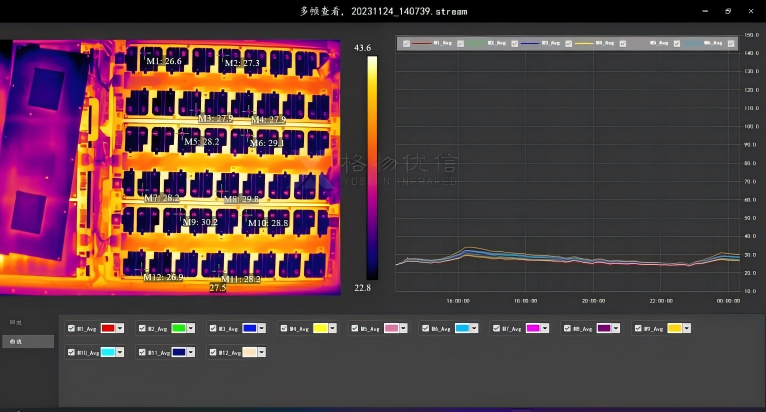Select the highlighted curve tab in the left sidebar
The image size is (766, 412).
(x=28, y=341)
